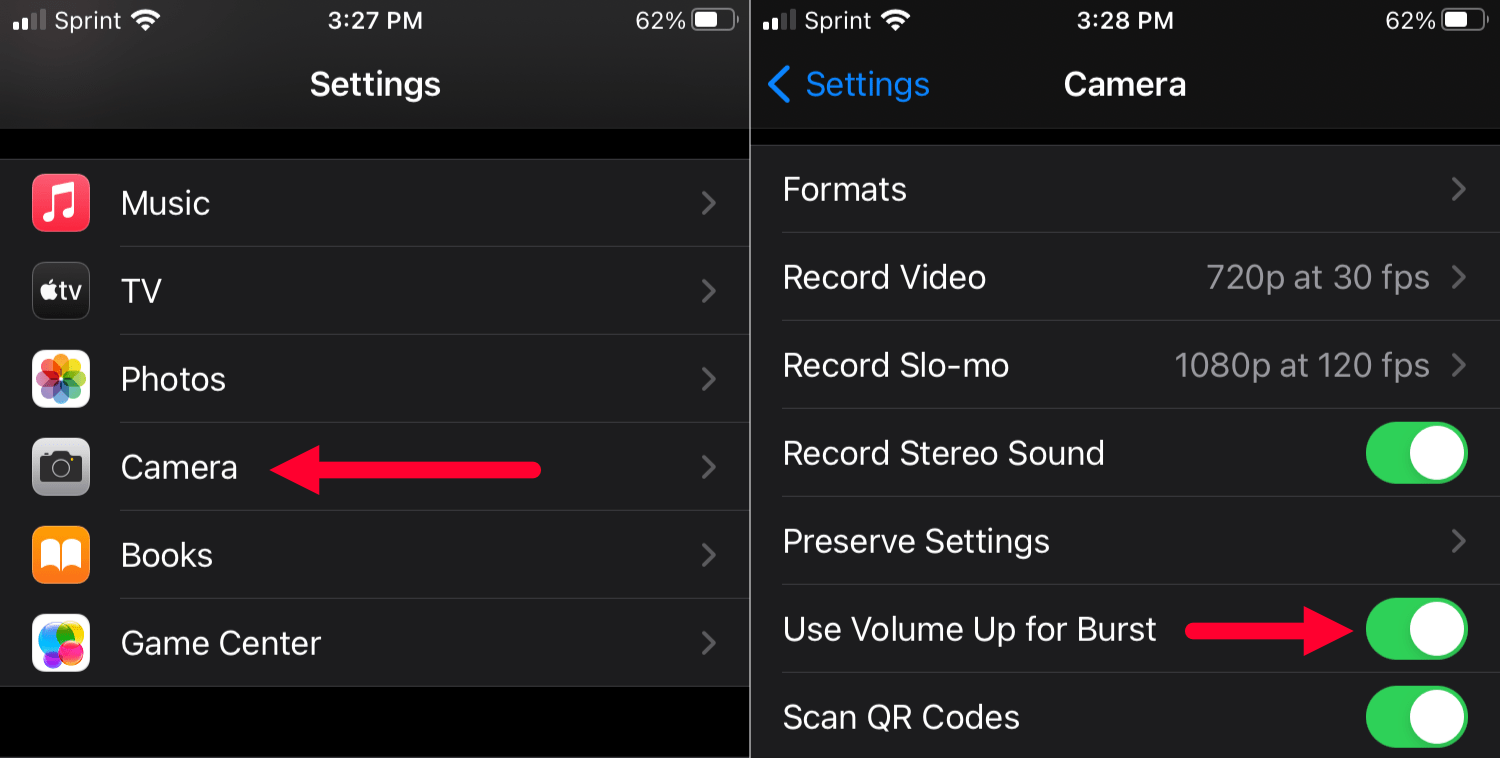Disable Scan QR Codes

coord(1417,717)
